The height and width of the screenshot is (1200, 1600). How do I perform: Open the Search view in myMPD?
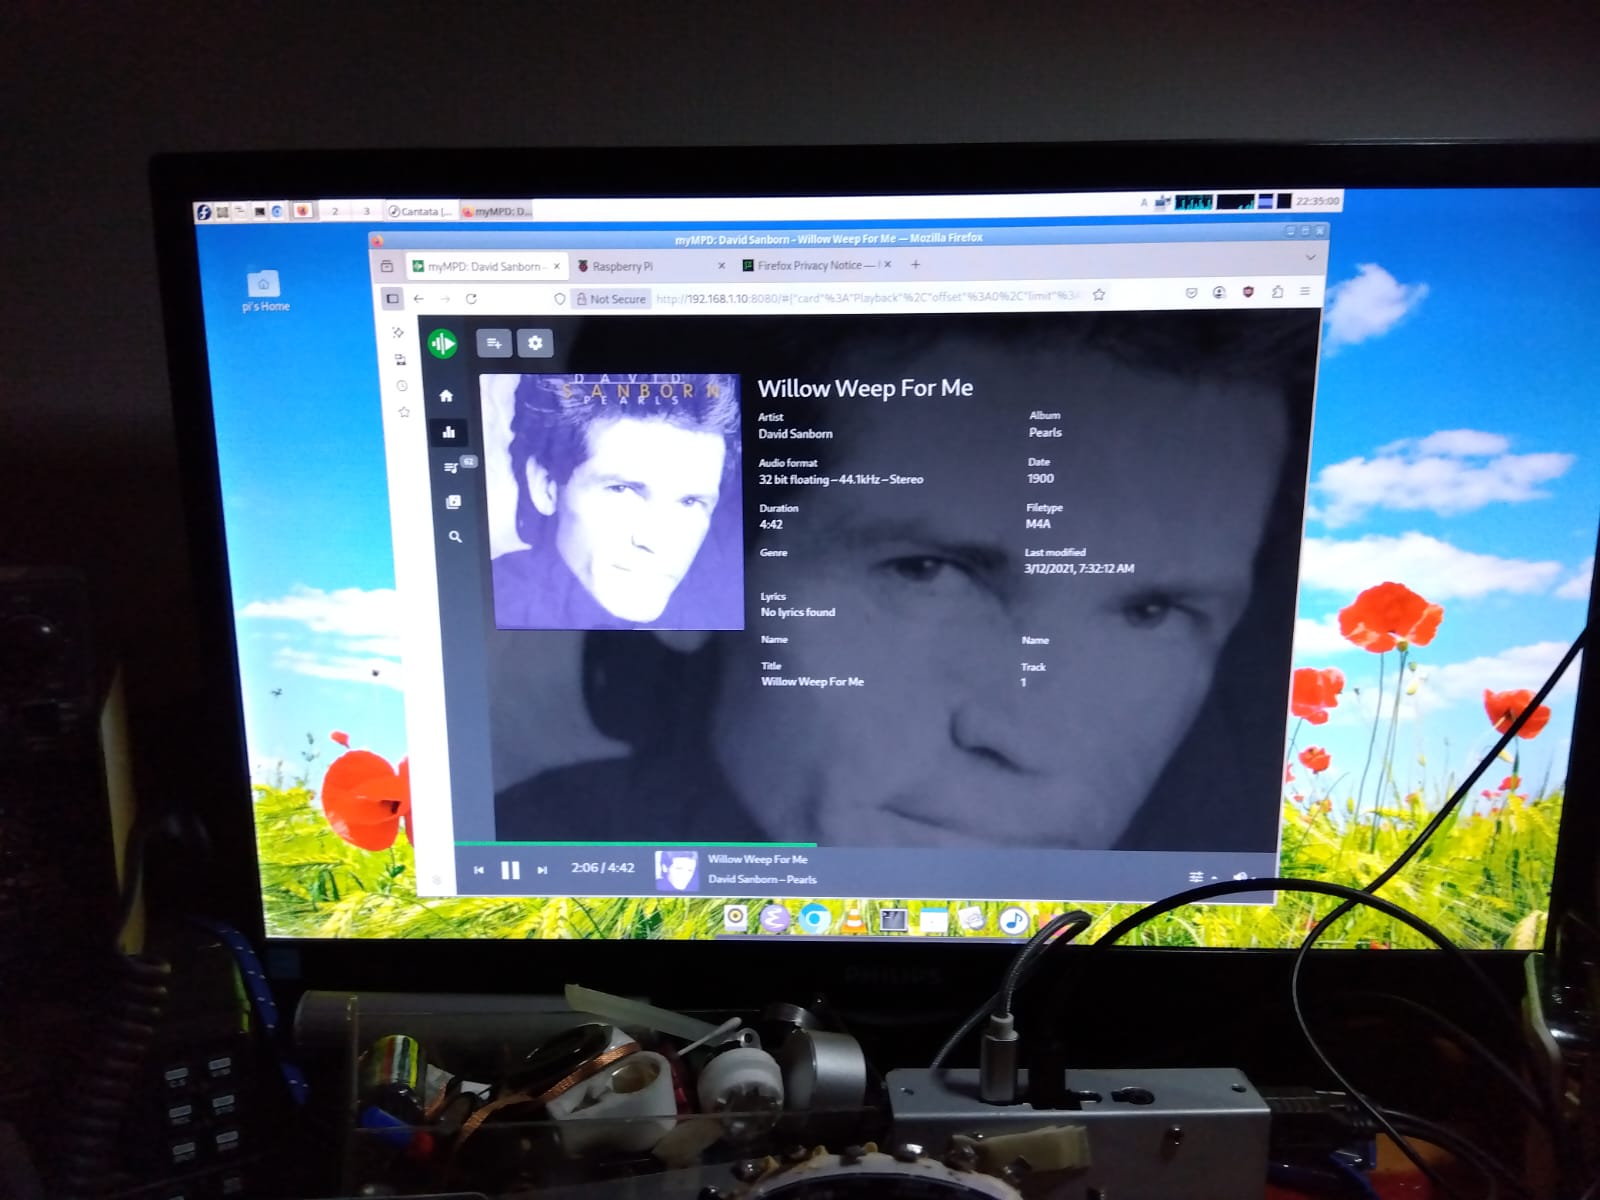tap(455, 537)
